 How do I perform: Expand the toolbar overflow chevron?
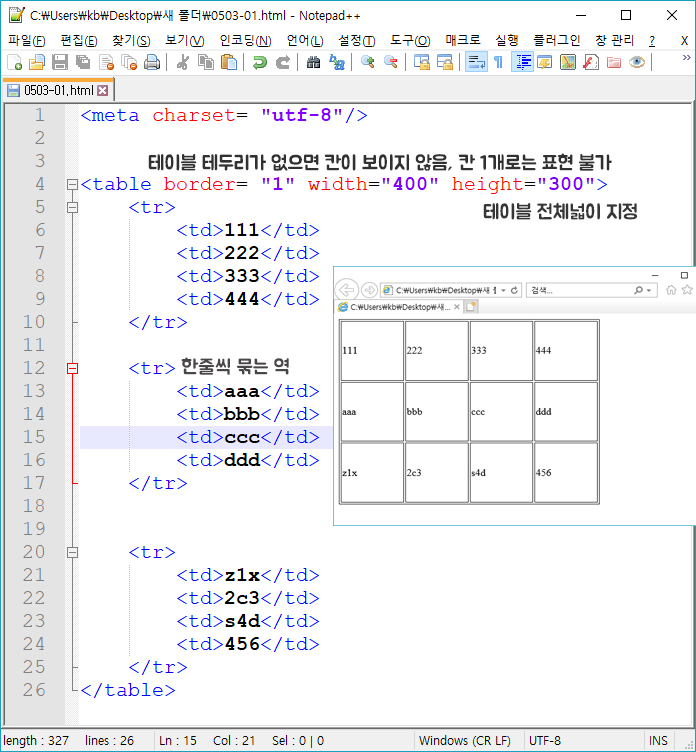(686, 58)
